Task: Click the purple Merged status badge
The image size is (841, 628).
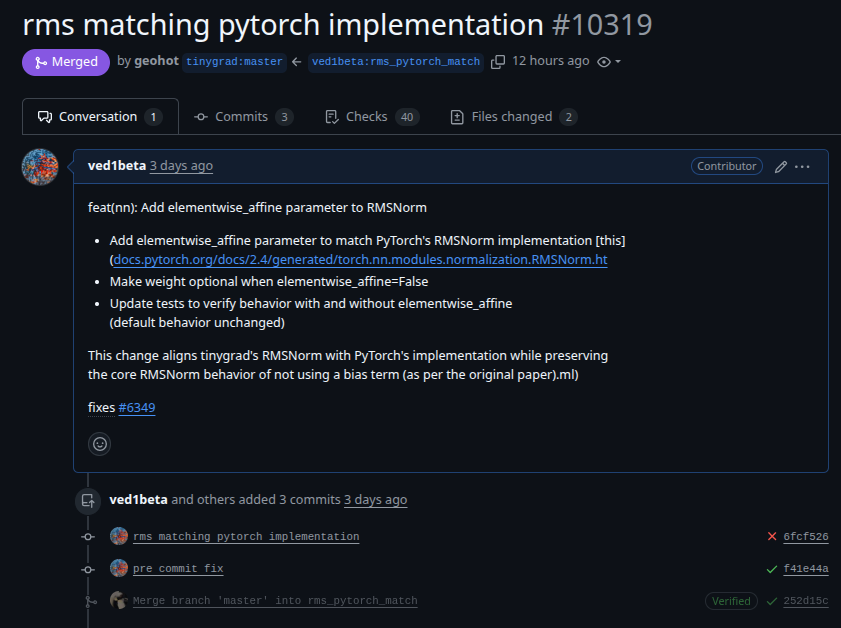Action: (66, 62)
